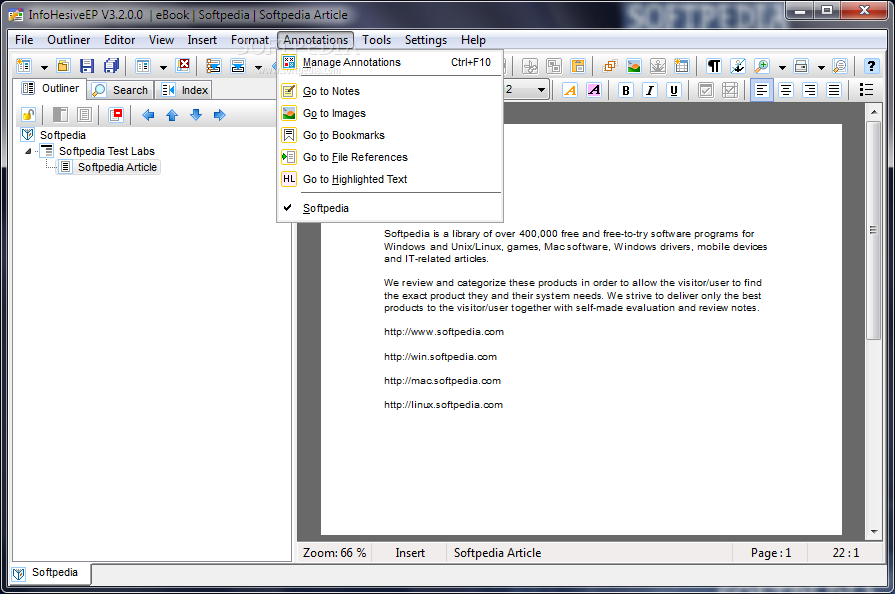Toggle the anchor marker visibility icon
The height and width of the screenshot is (594, 895).
pos(737,66)
